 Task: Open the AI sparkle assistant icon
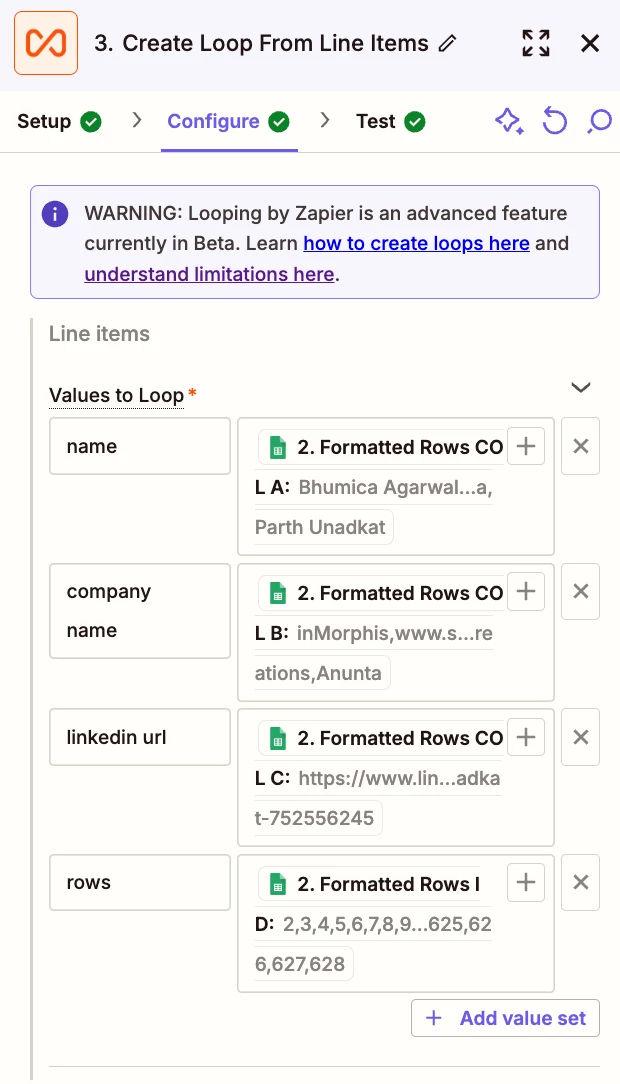pyautogui.click(x=509, y=122)
